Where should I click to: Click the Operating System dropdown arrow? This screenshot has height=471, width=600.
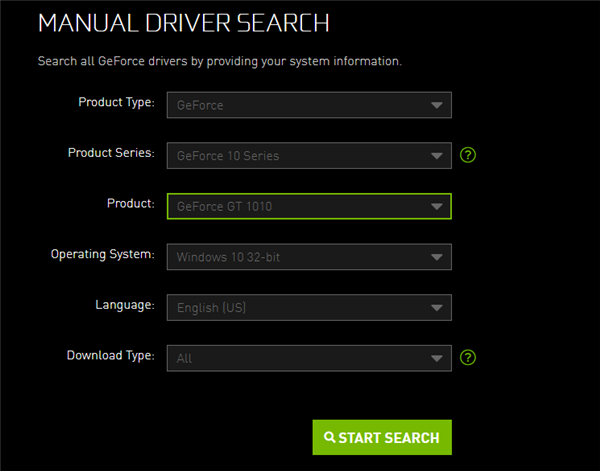pos(436,257)
